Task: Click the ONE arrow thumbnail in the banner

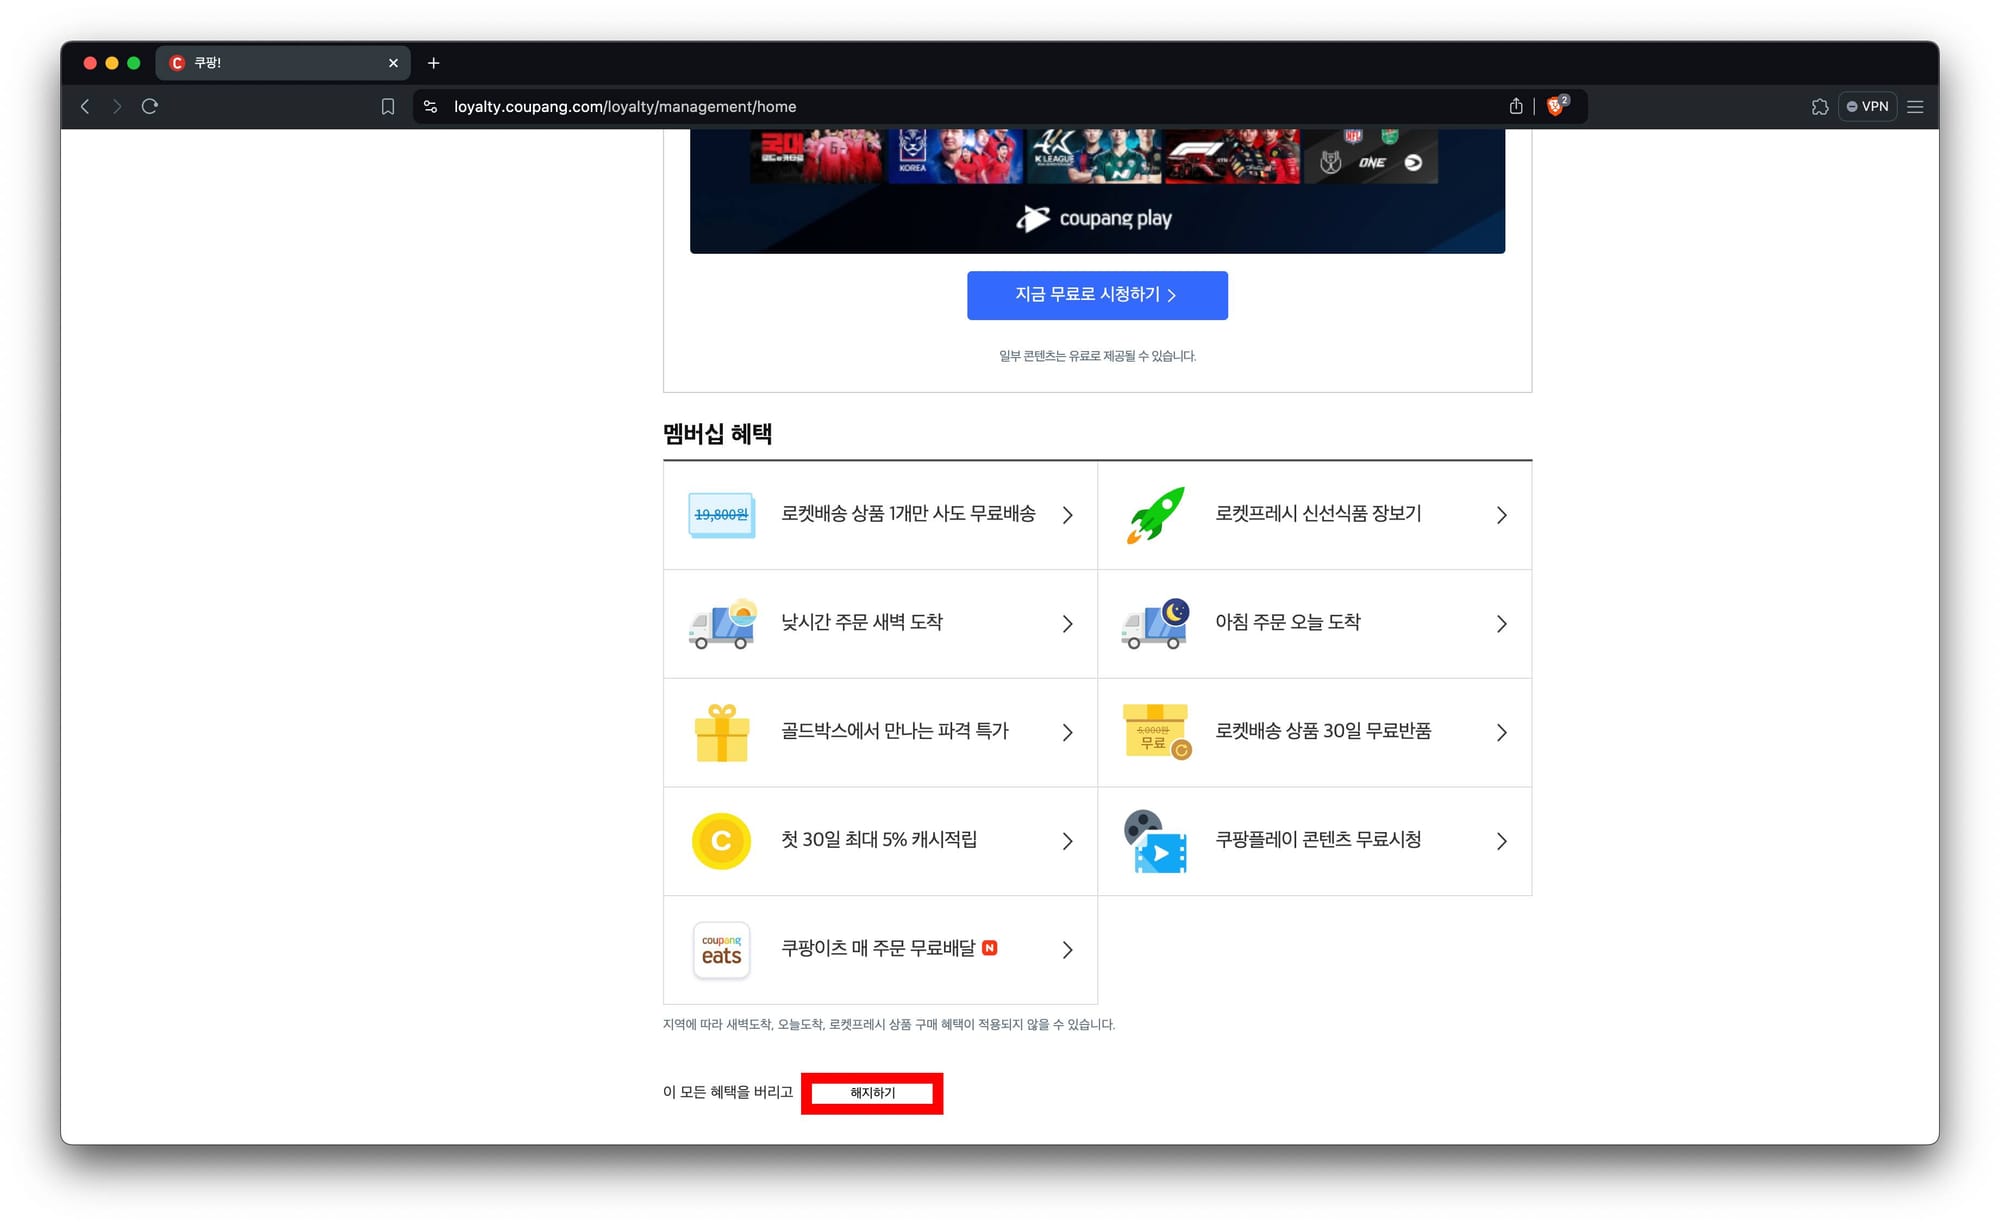Action: [1371, 157]
